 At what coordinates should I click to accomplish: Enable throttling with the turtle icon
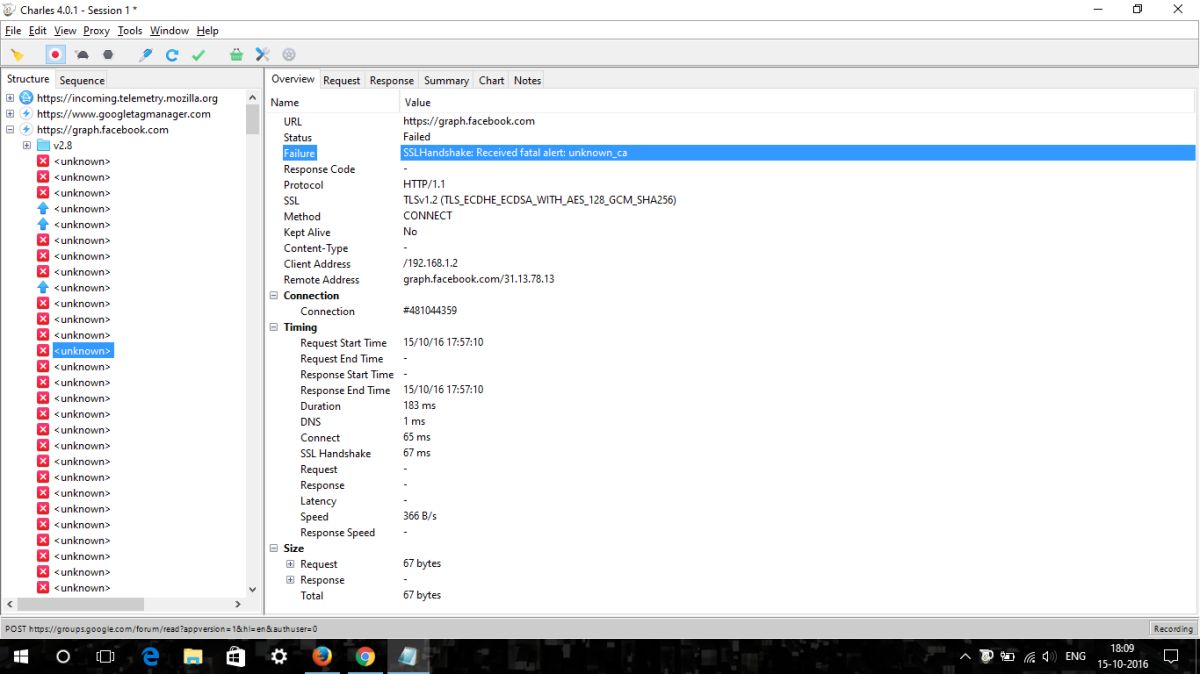[x=82, y=55]
